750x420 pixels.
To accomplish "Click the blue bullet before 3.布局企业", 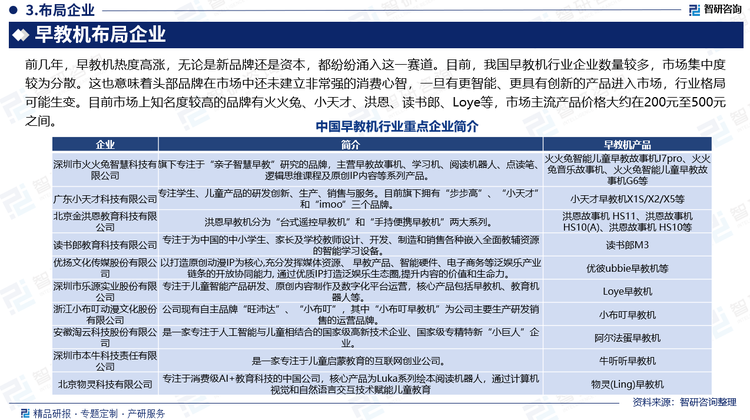I will [x=14, y=10].
